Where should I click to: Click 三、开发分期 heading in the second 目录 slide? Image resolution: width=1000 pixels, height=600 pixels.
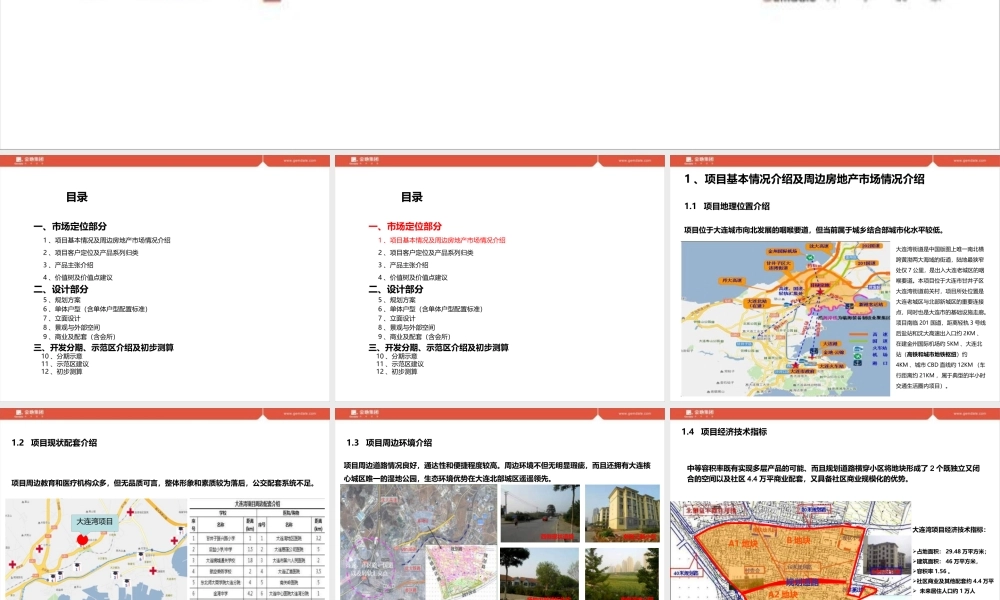coord(438,347)
